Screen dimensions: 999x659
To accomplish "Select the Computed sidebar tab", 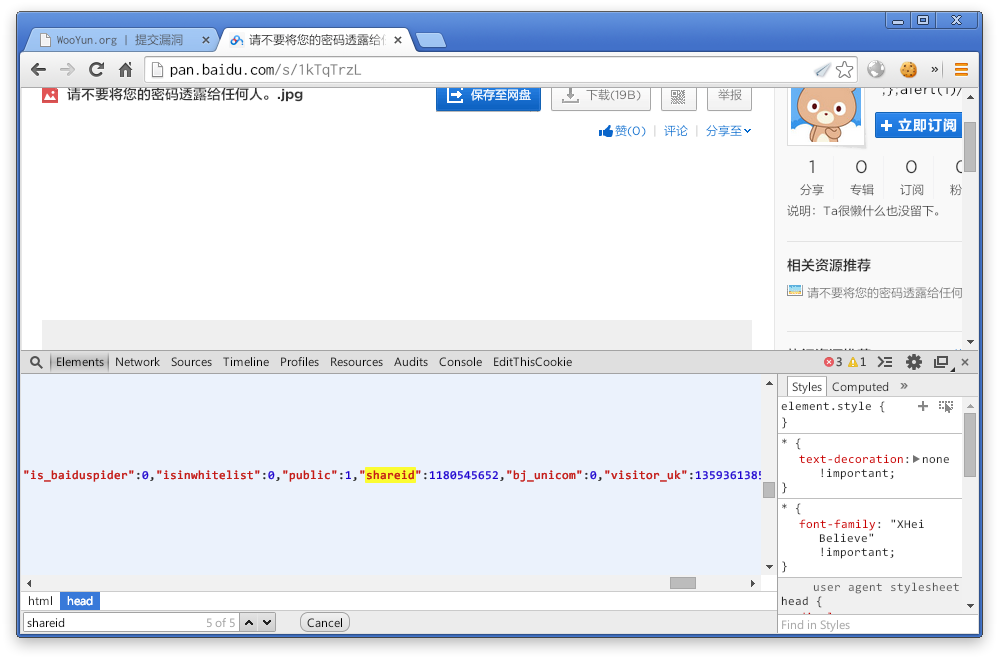I will pos(860,387).
